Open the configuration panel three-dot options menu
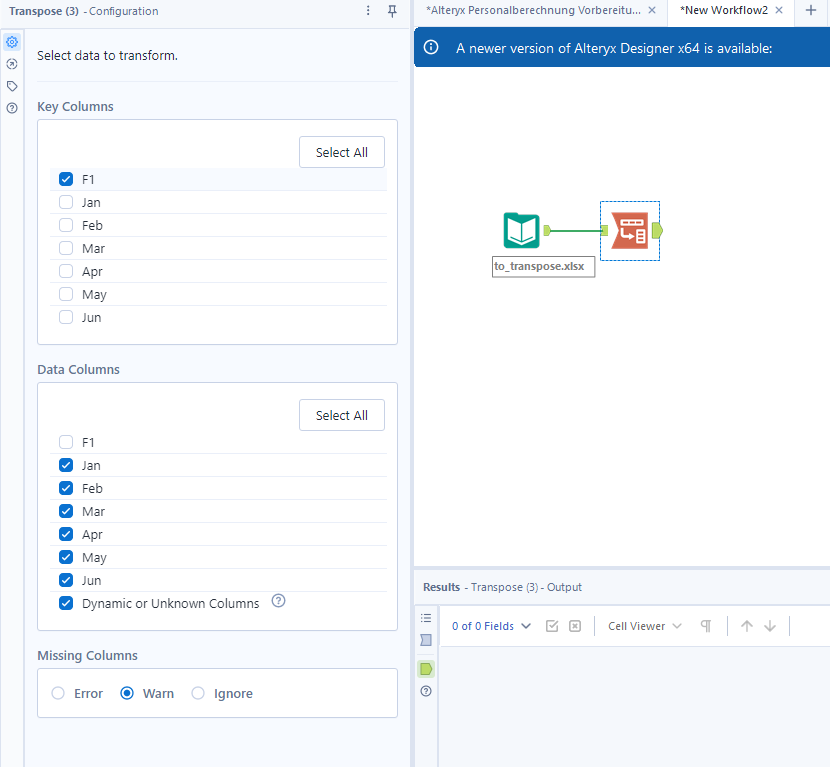 [x=368, y=11]
